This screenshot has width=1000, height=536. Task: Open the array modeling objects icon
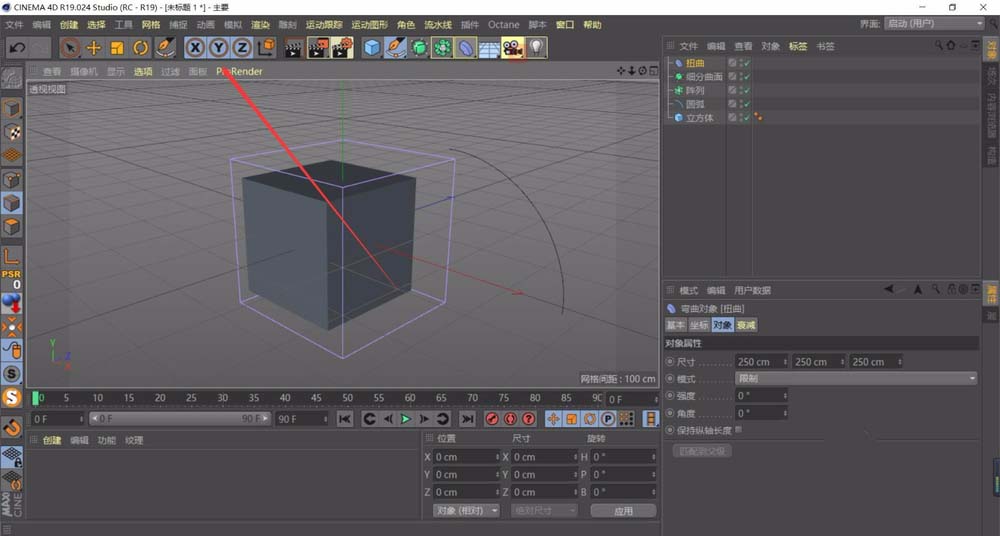(442, 47)
